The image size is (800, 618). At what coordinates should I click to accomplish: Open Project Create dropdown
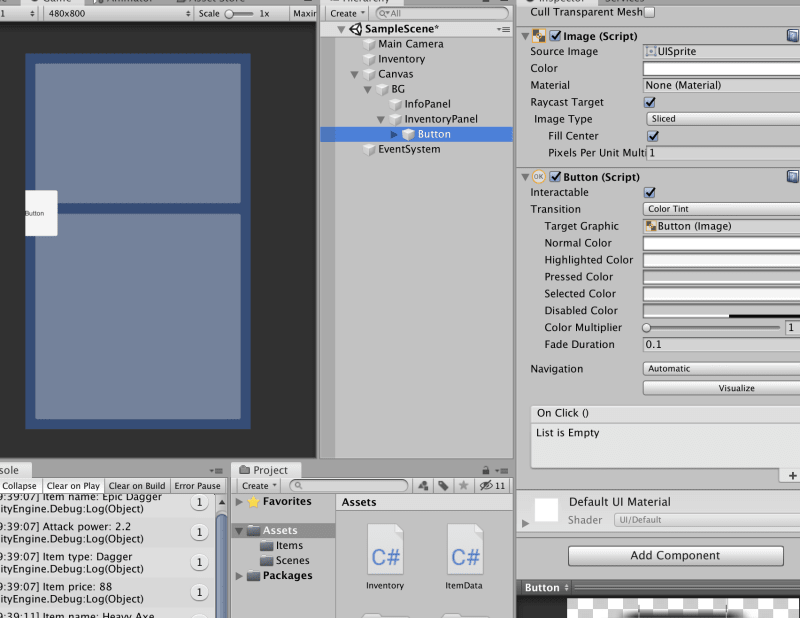pos(259,486)
